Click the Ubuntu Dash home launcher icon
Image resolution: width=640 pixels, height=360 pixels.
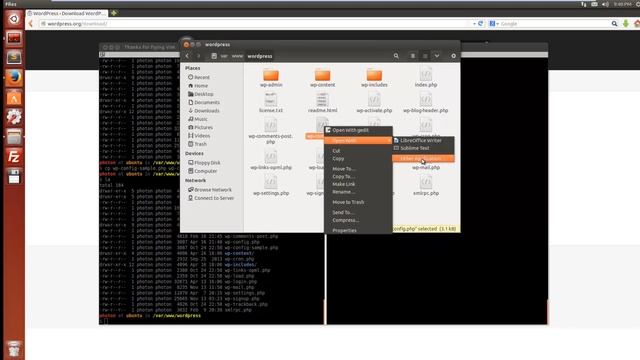[x=14, y=19]
